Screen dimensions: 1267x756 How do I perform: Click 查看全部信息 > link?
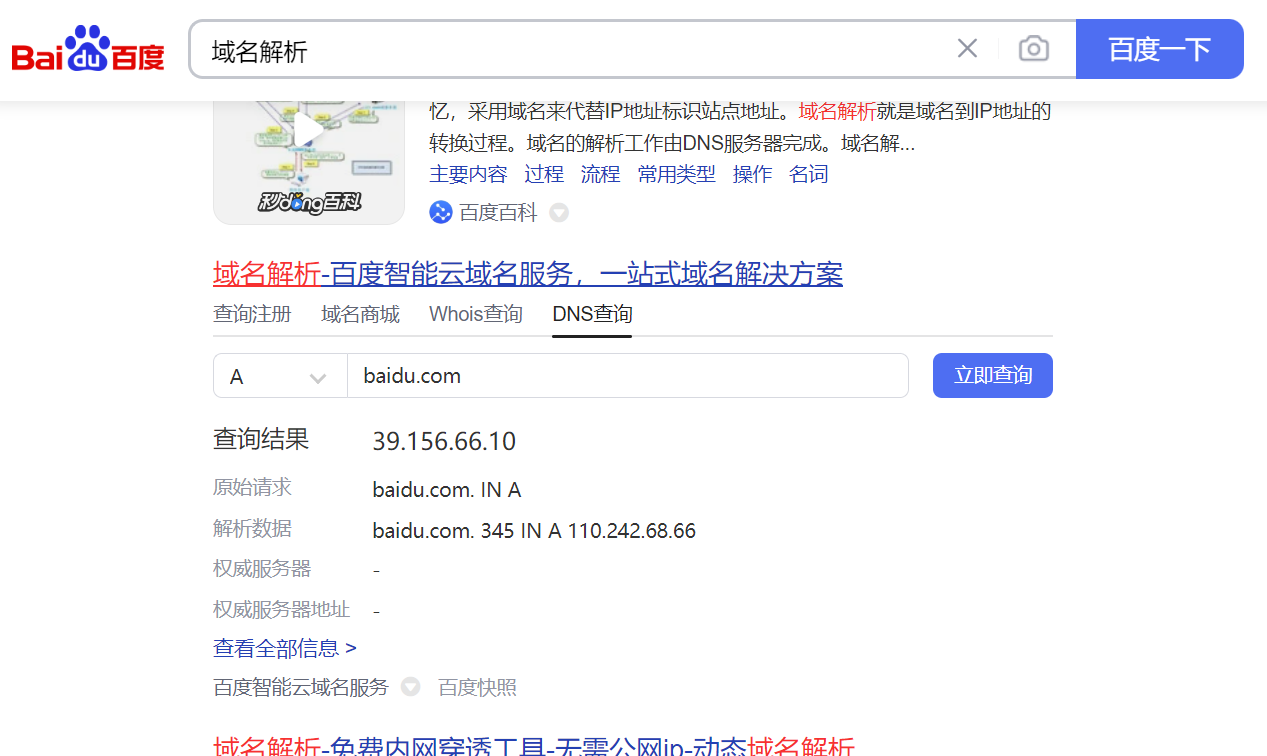(x=285, y=648)
